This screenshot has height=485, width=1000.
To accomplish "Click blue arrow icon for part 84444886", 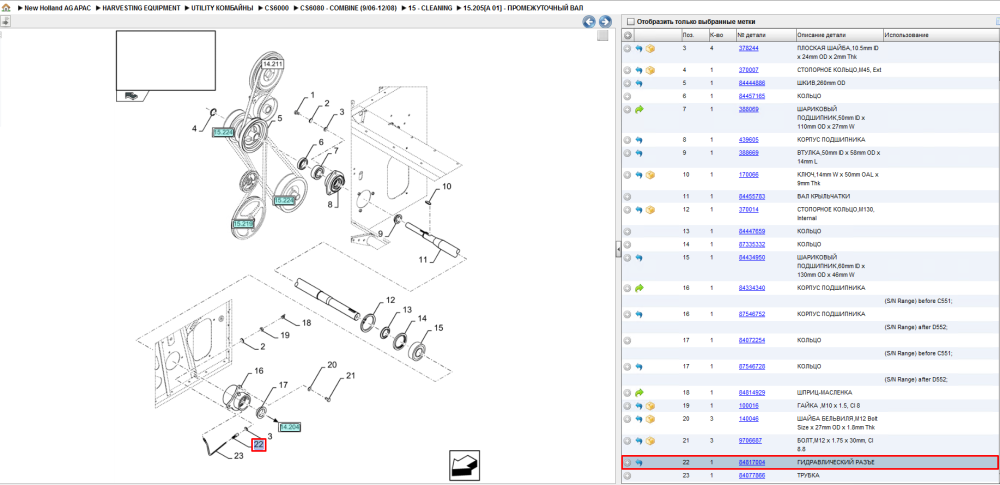I will [639, 83].
